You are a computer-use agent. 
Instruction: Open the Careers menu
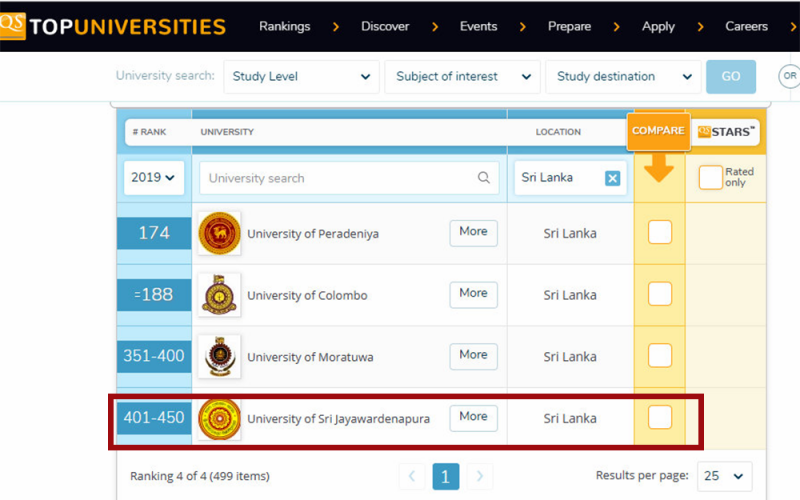[x=746, y=26]
